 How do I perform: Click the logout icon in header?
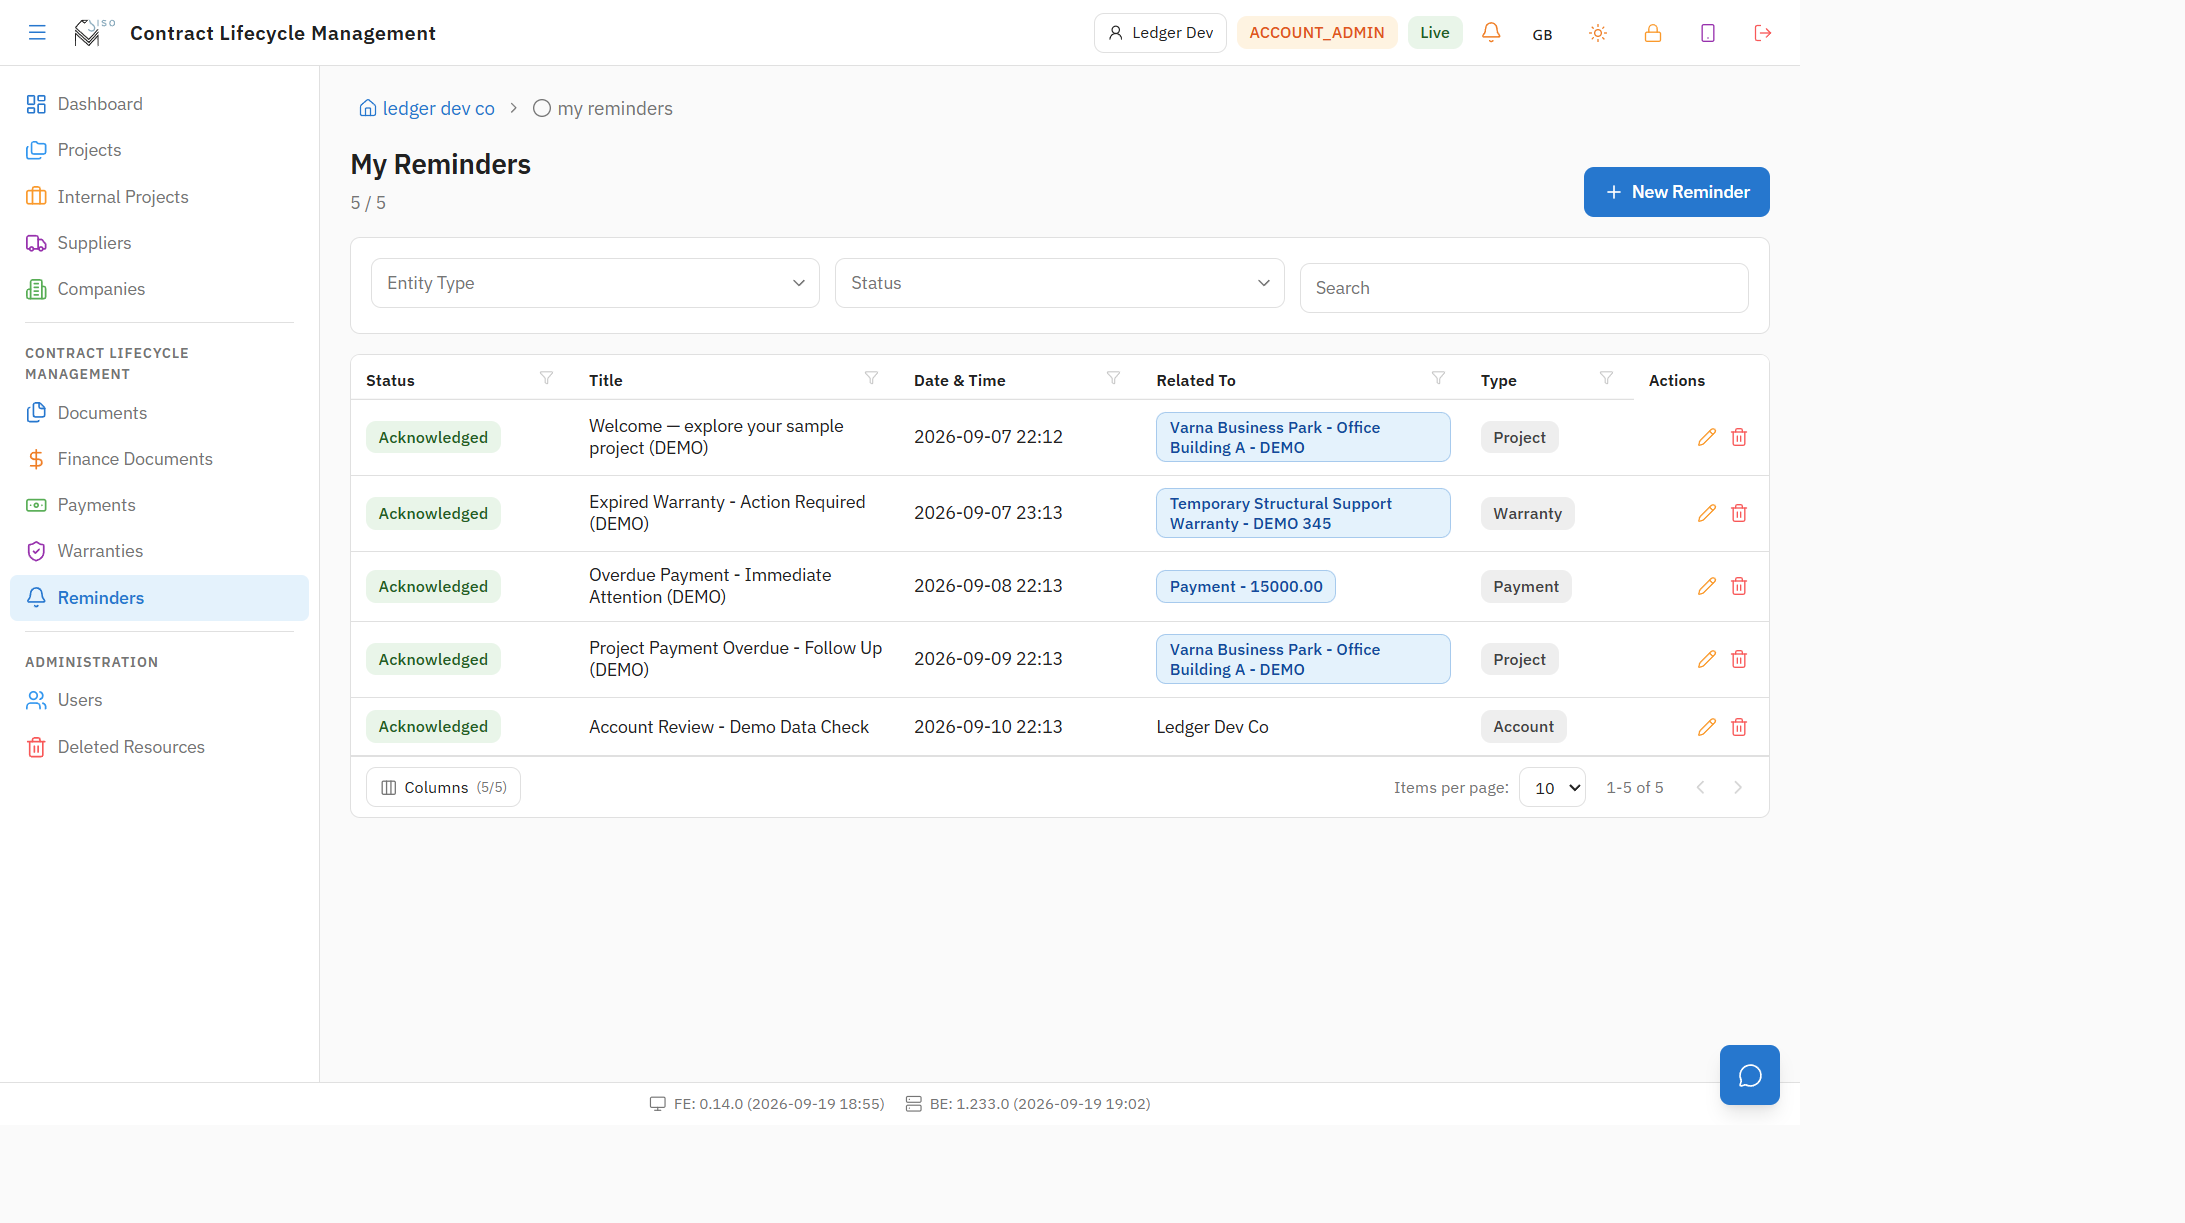[x=1763, y=33]
